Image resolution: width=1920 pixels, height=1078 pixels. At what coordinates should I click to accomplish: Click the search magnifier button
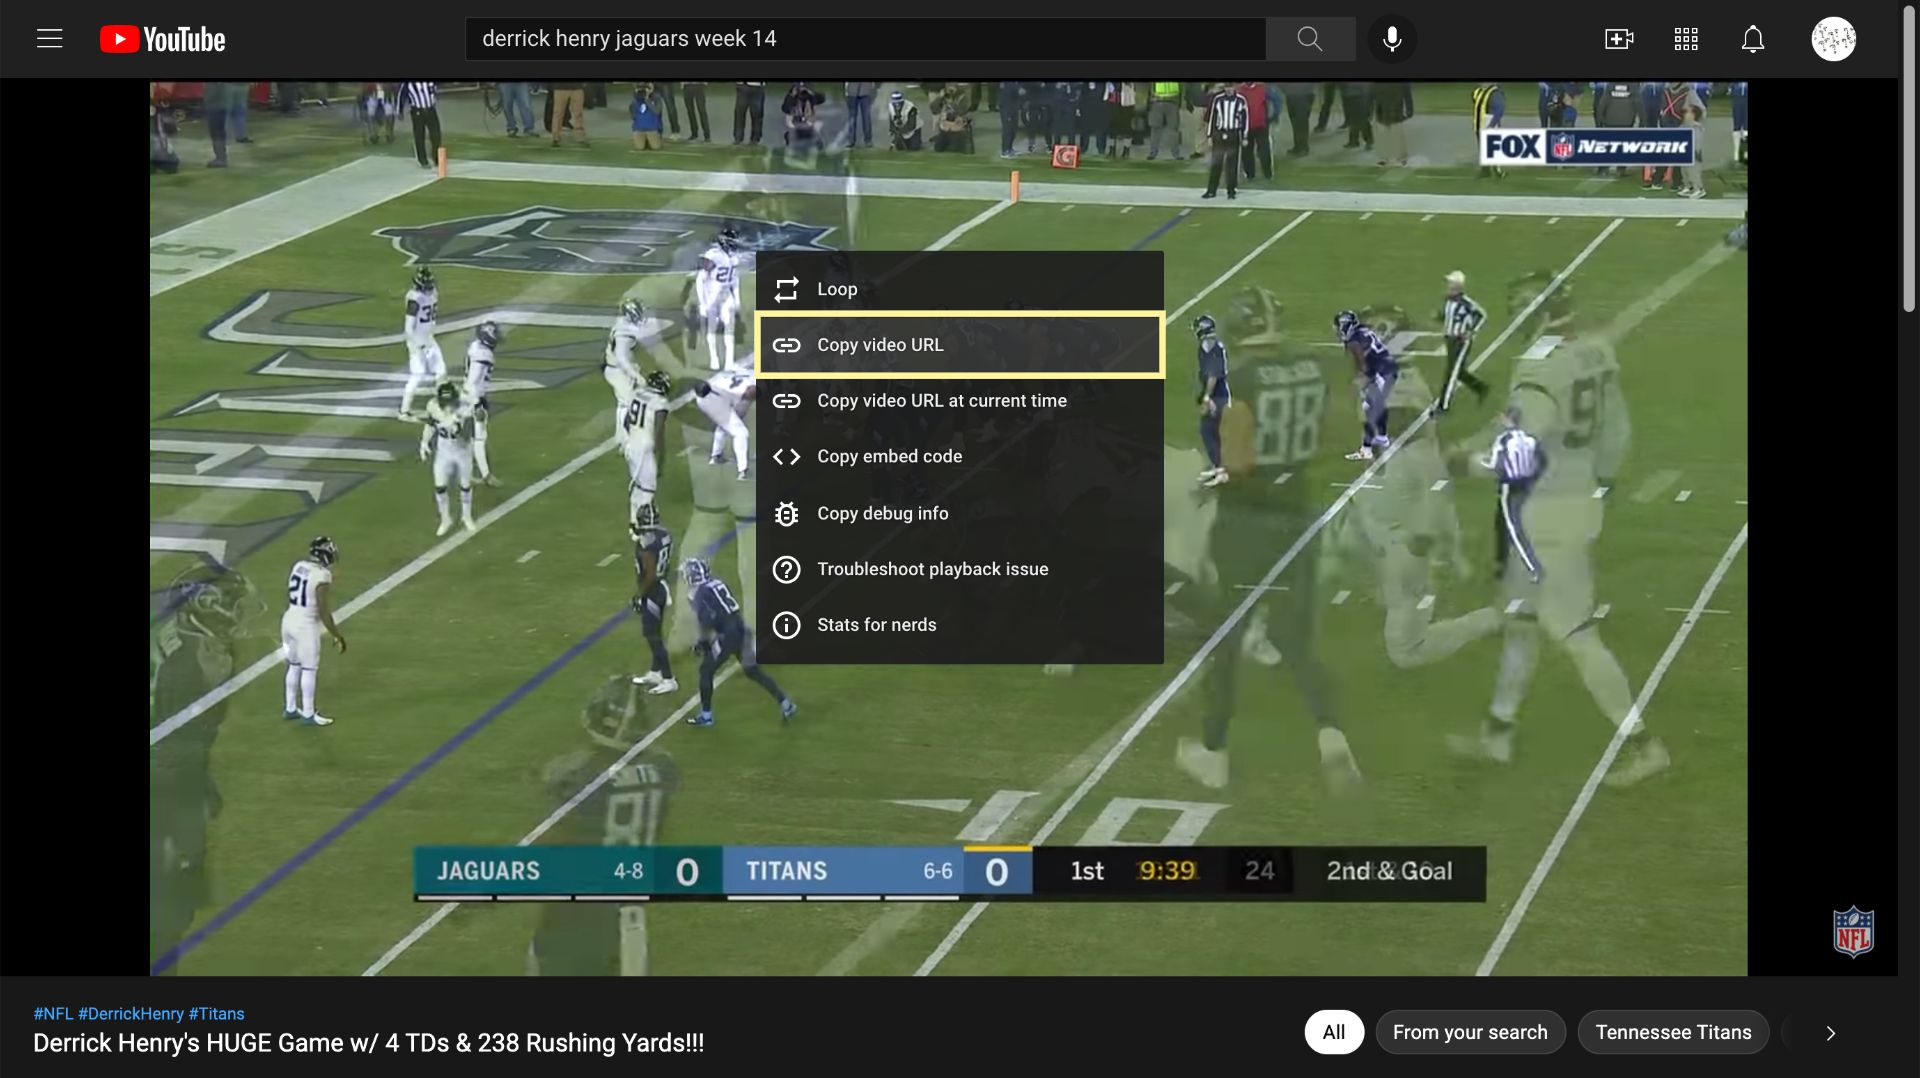[x=1309, y=39]
